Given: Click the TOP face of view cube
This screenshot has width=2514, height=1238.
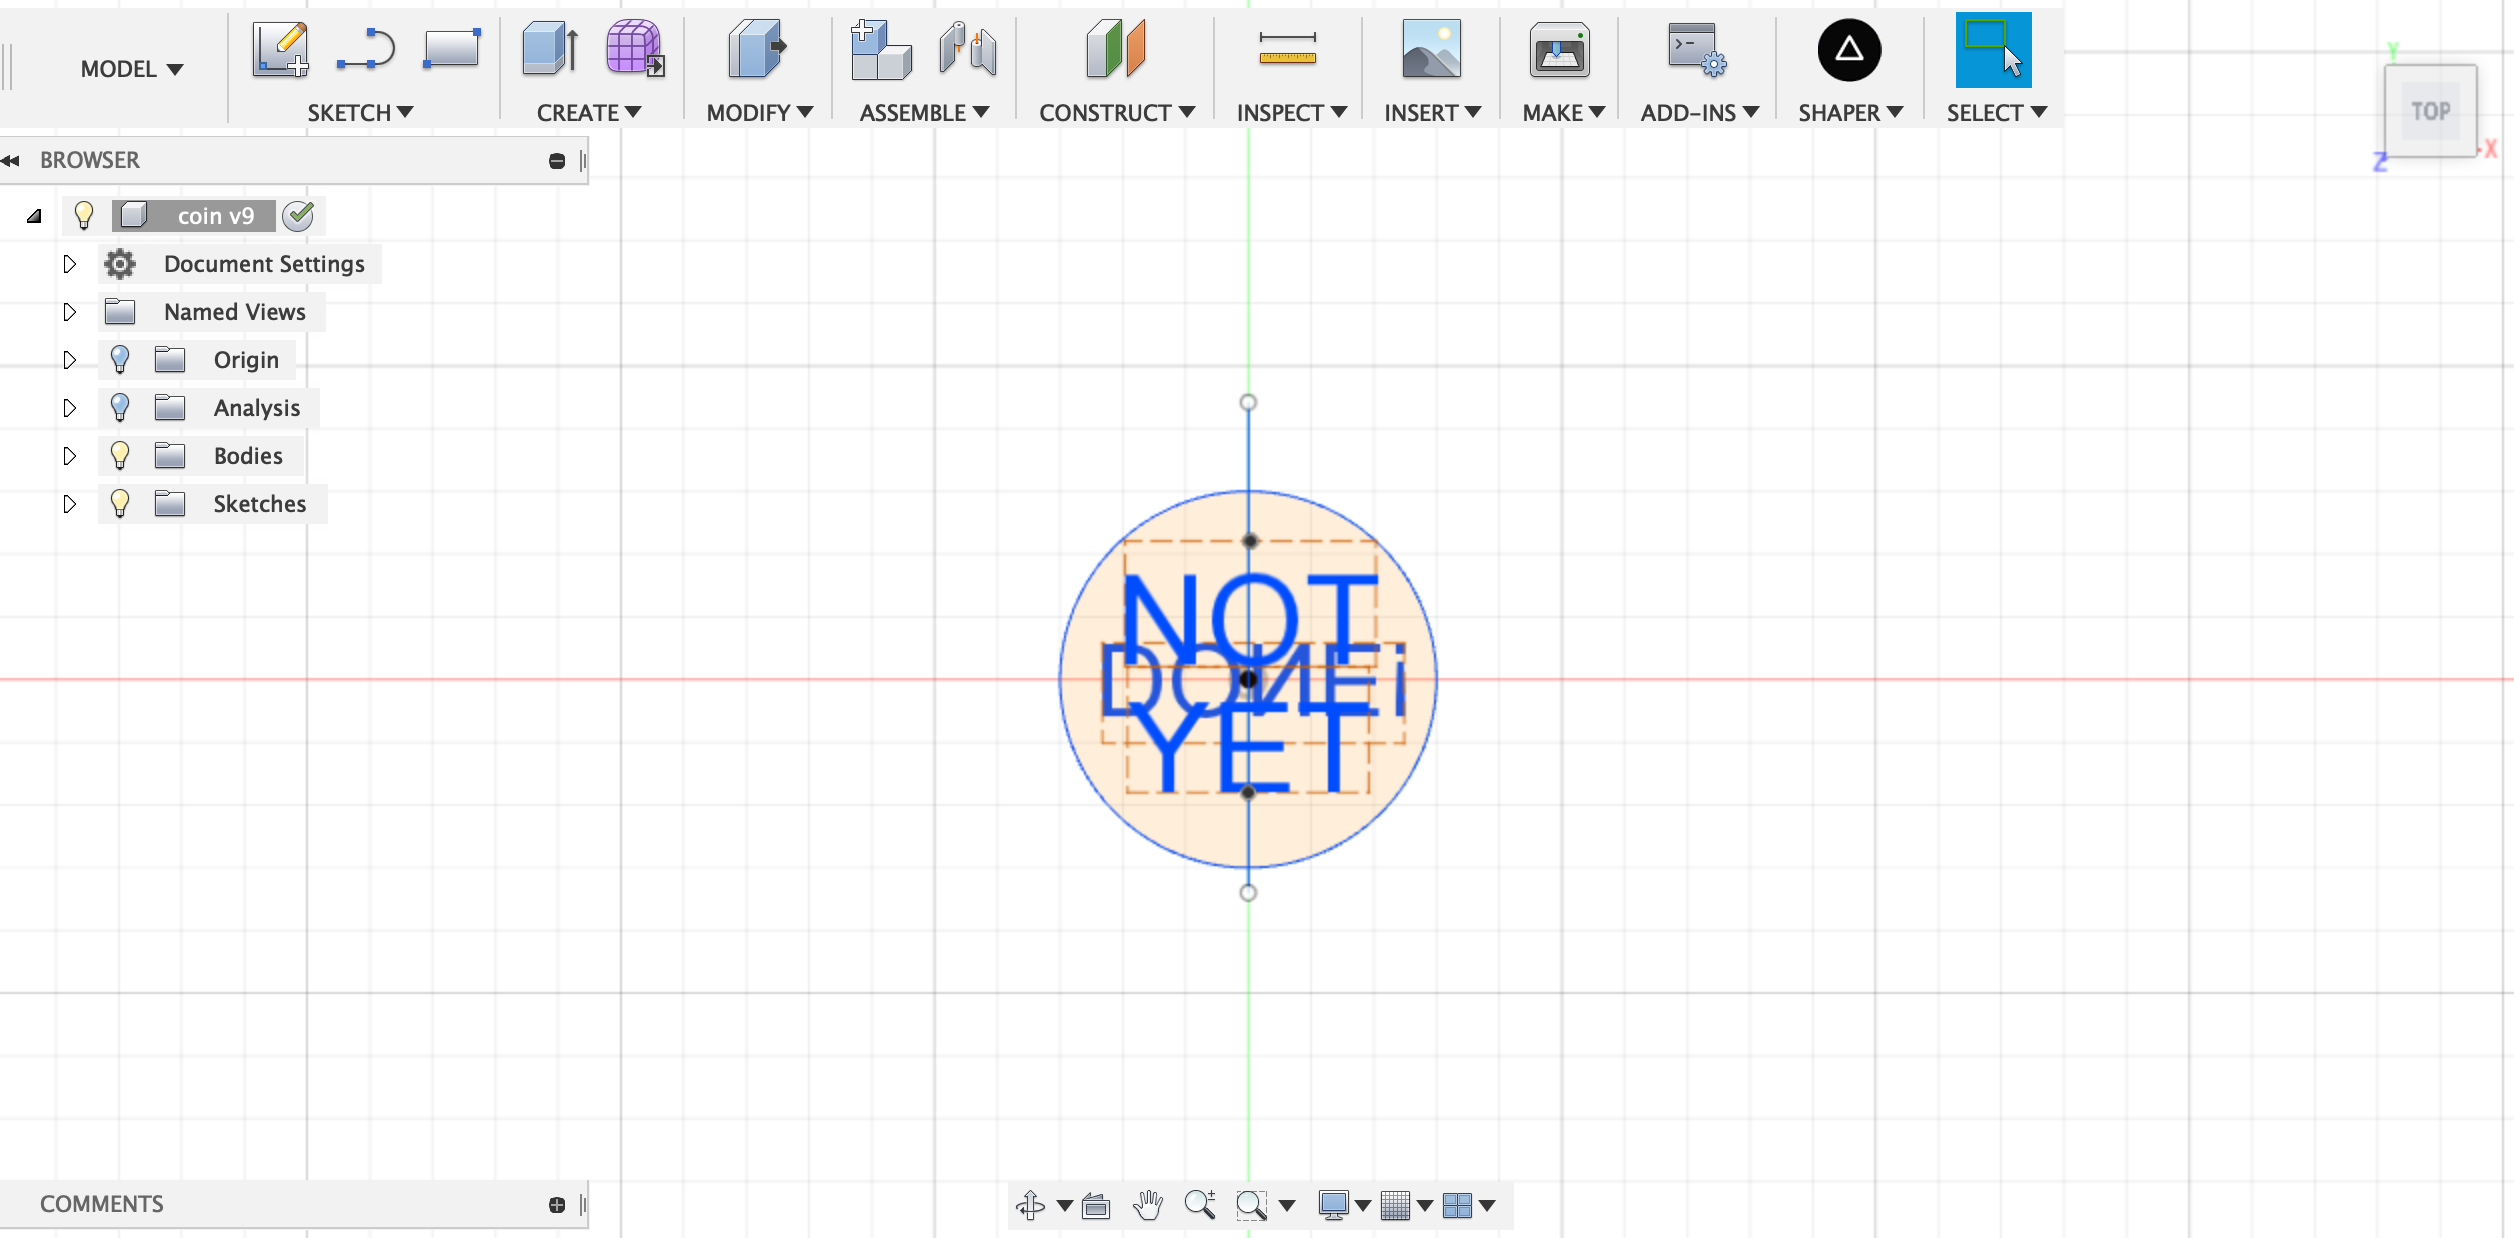Looking at the screenshot, I should click(x=2429, y=111).
